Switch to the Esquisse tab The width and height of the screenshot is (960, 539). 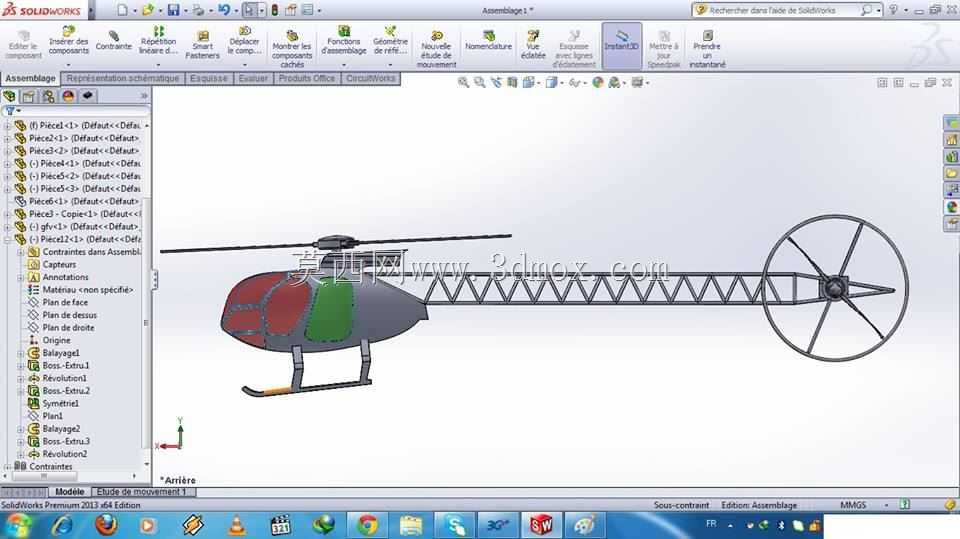[209, 78]
